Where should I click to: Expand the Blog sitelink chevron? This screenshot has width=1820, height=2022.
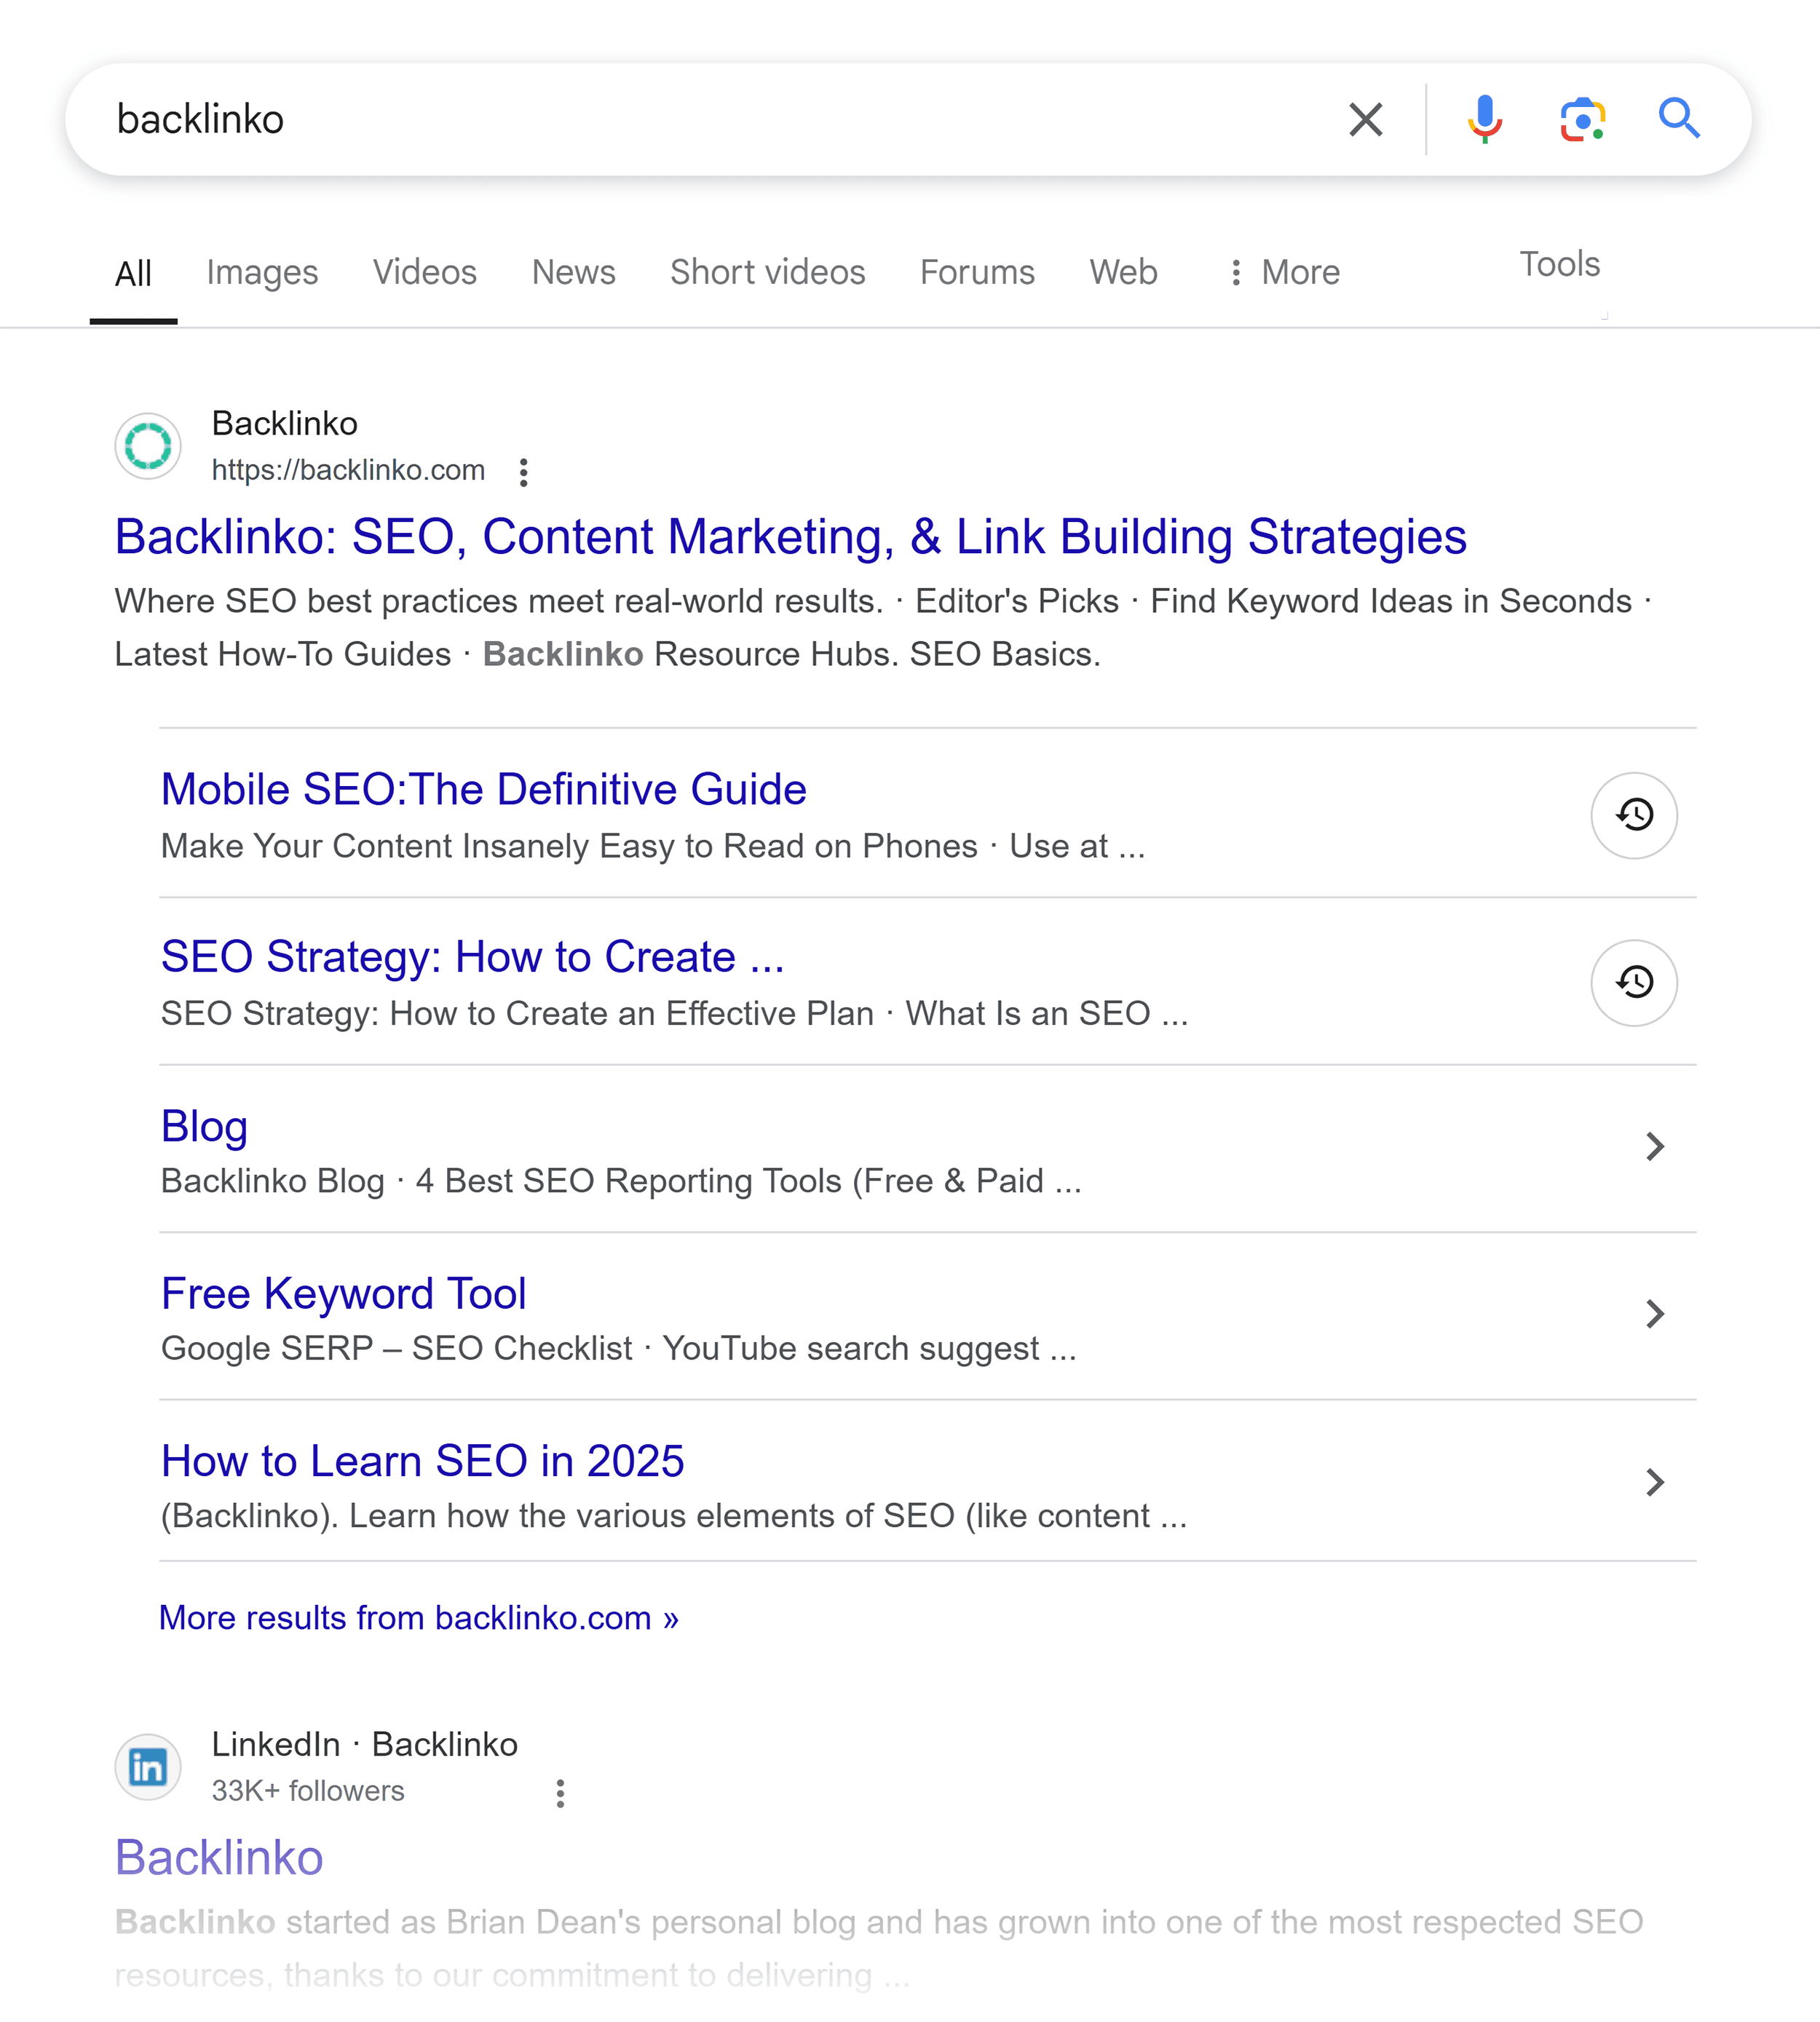click(x=1655, y=1147)
